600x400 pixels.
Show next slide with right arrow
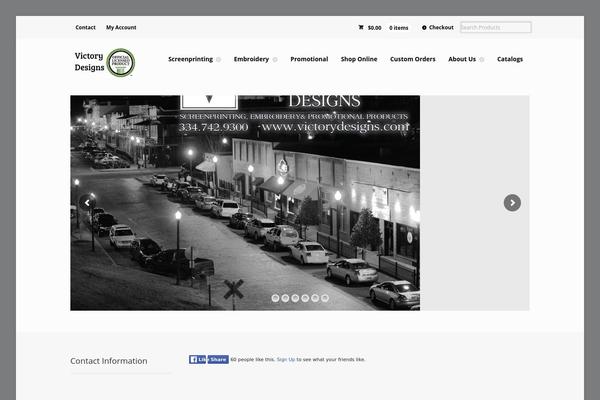tap(512, 203)
